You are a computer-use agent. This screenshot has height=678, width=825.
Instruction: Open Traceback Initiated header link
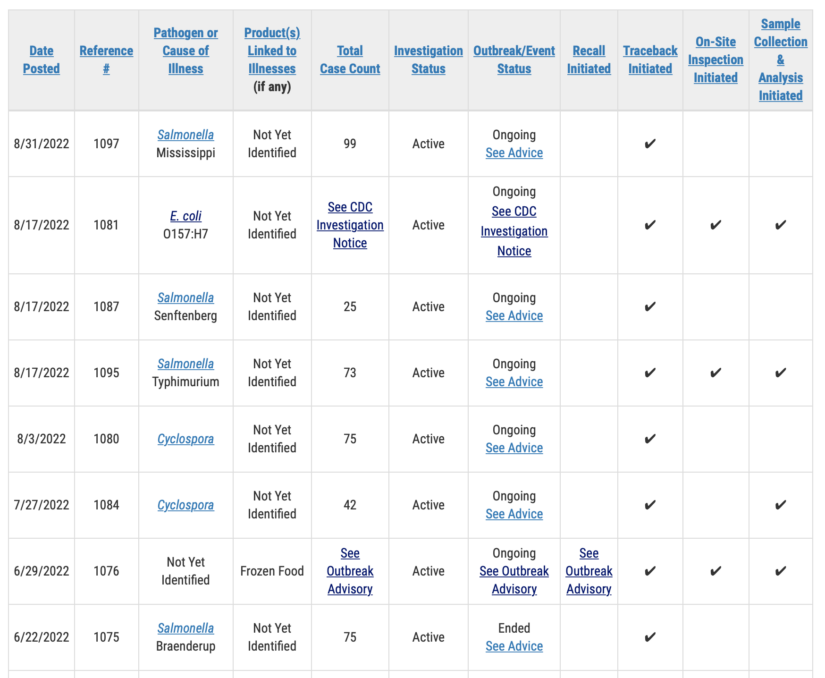pyautogui.click(x=650, y=60)
